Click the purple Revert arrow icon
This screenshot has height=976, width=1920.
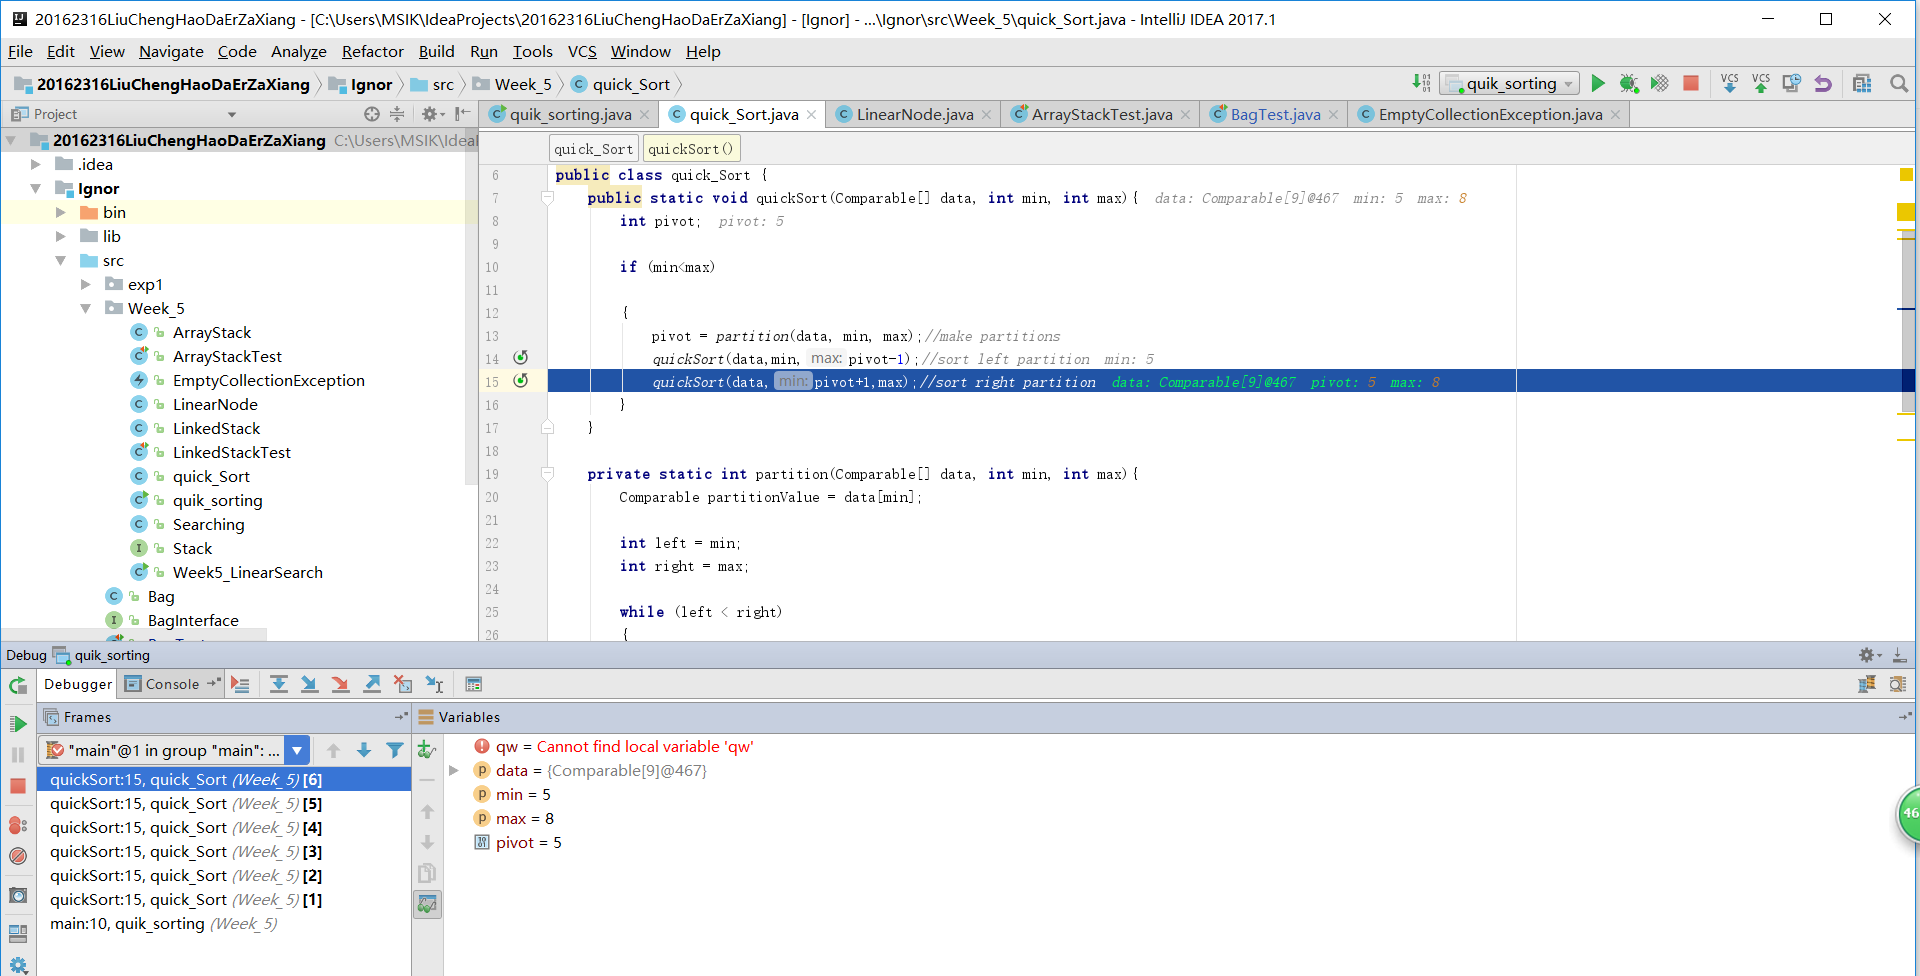[x=1823, y=84]
